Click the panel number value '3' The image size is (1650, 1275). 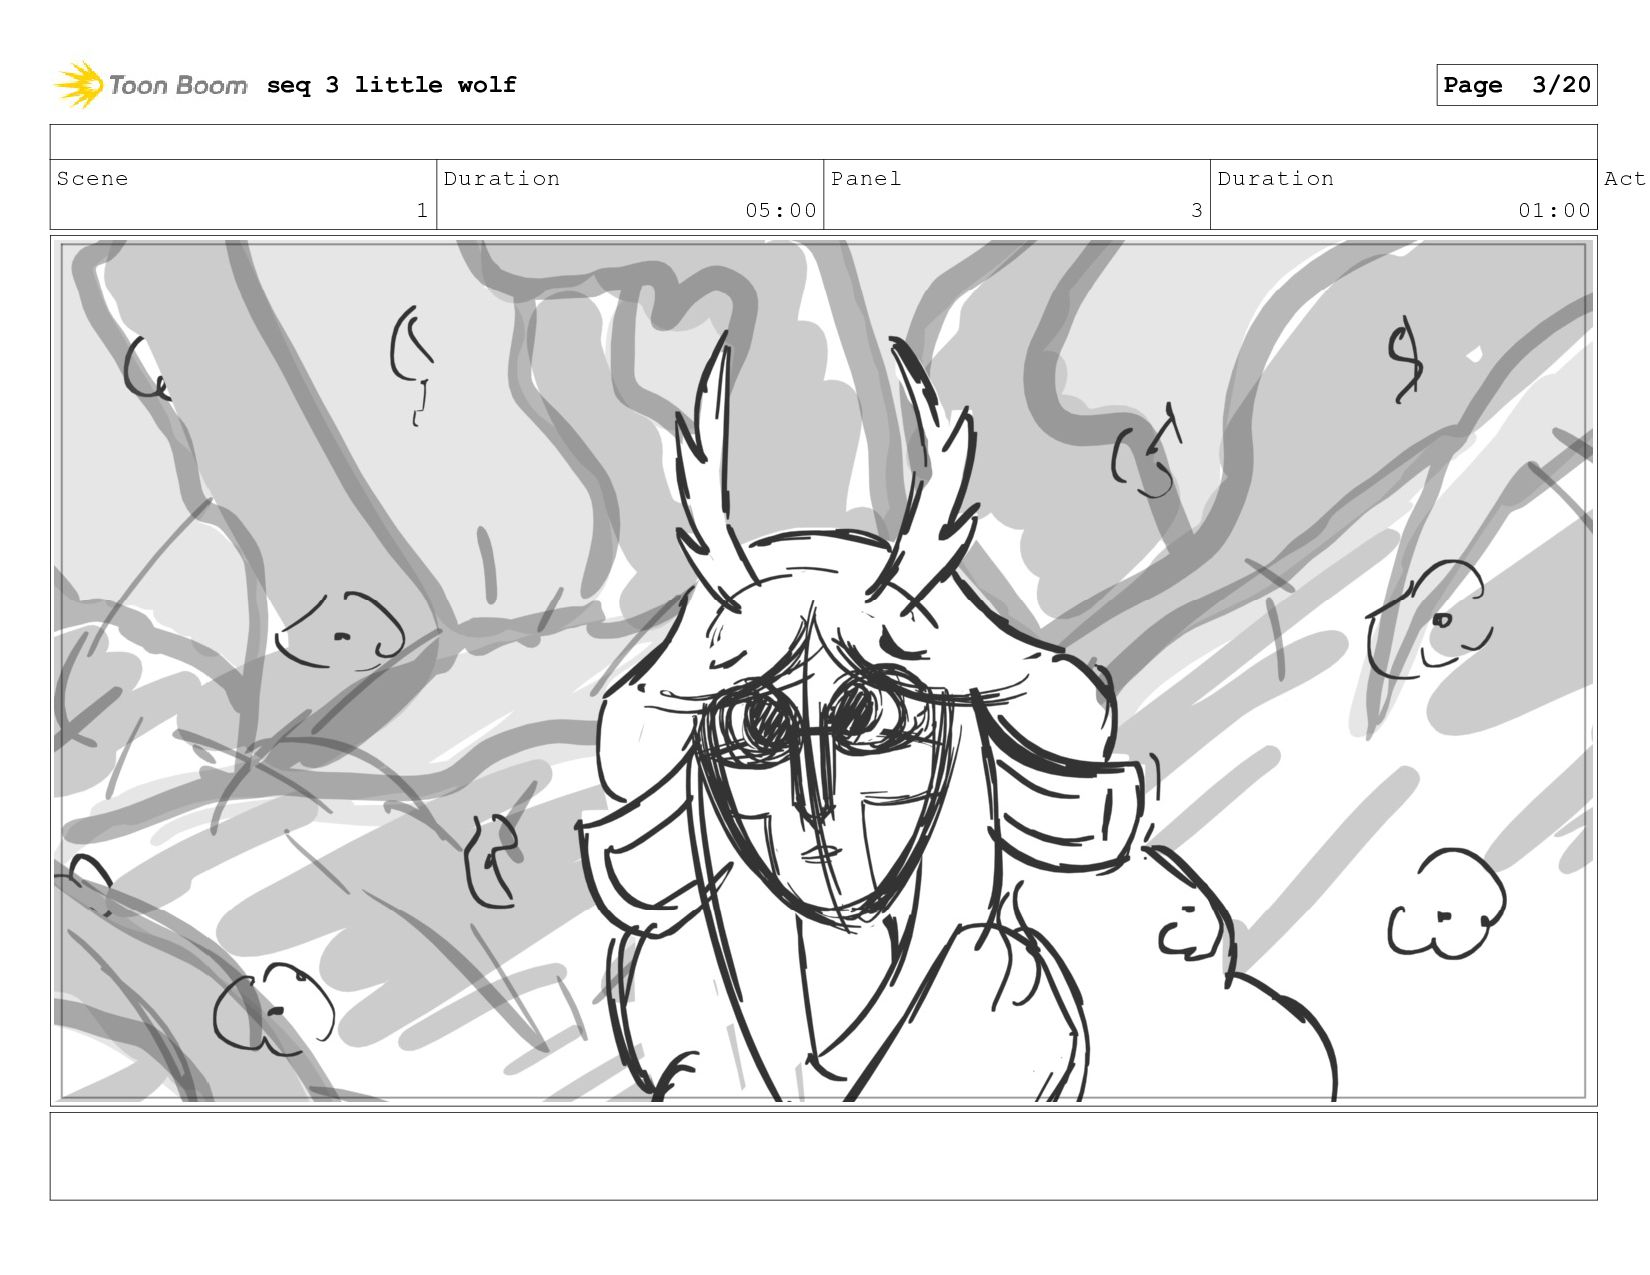pos(1196,210)
